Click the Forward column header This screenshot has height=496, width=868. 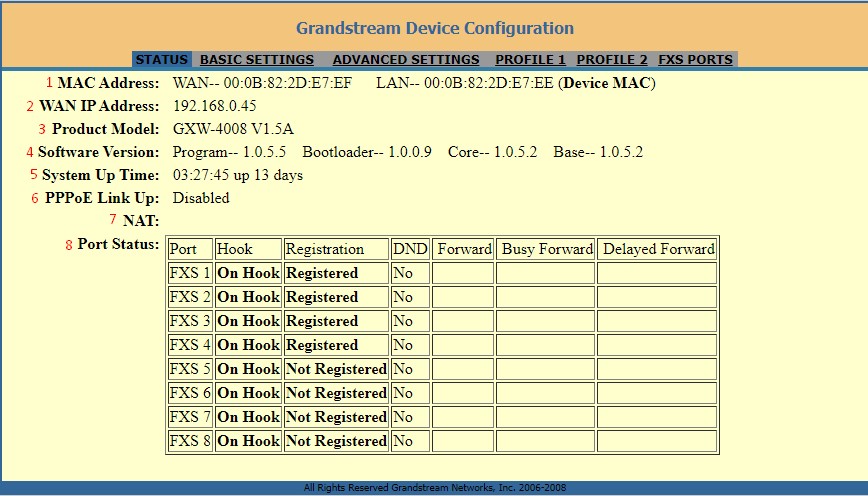tap(463, 249)
